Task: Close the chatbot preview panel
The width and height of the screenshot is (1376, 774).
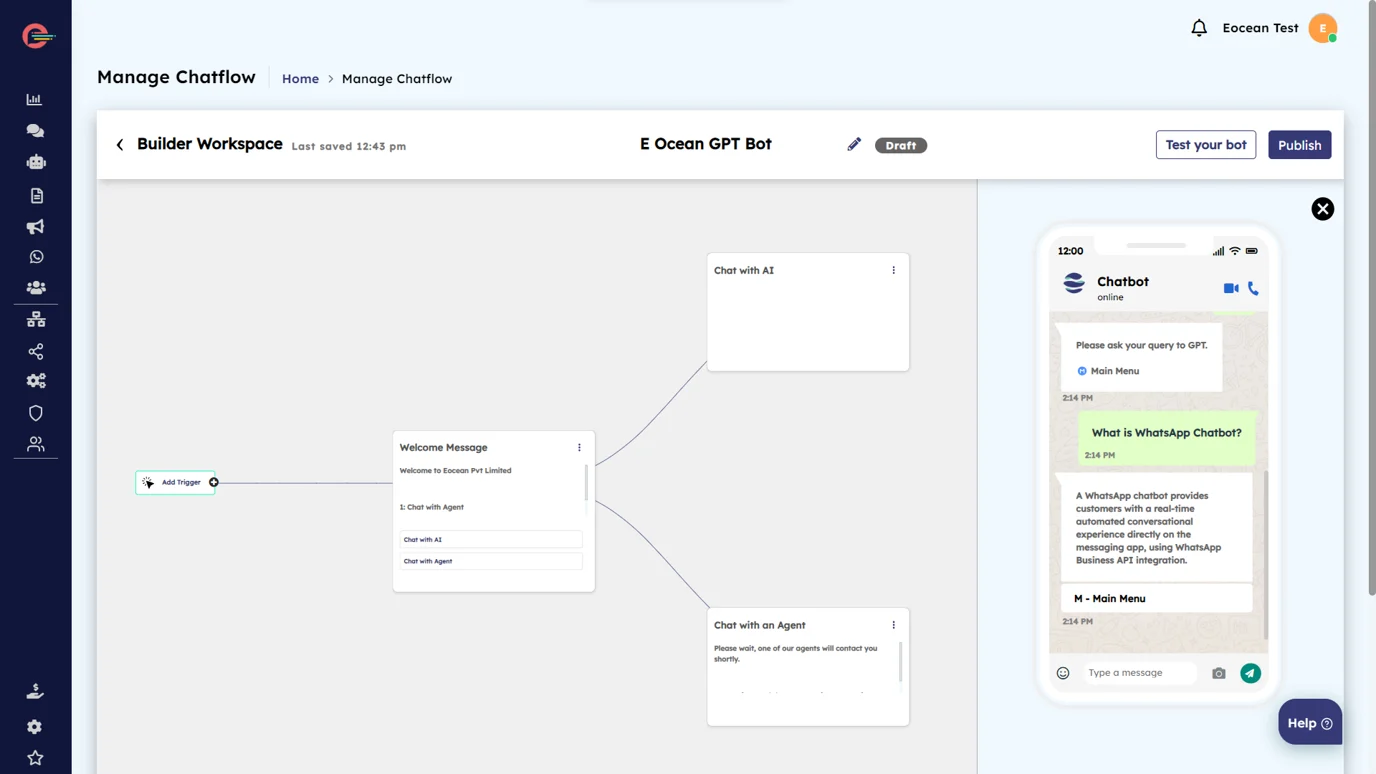Action: click(1322, 209)
